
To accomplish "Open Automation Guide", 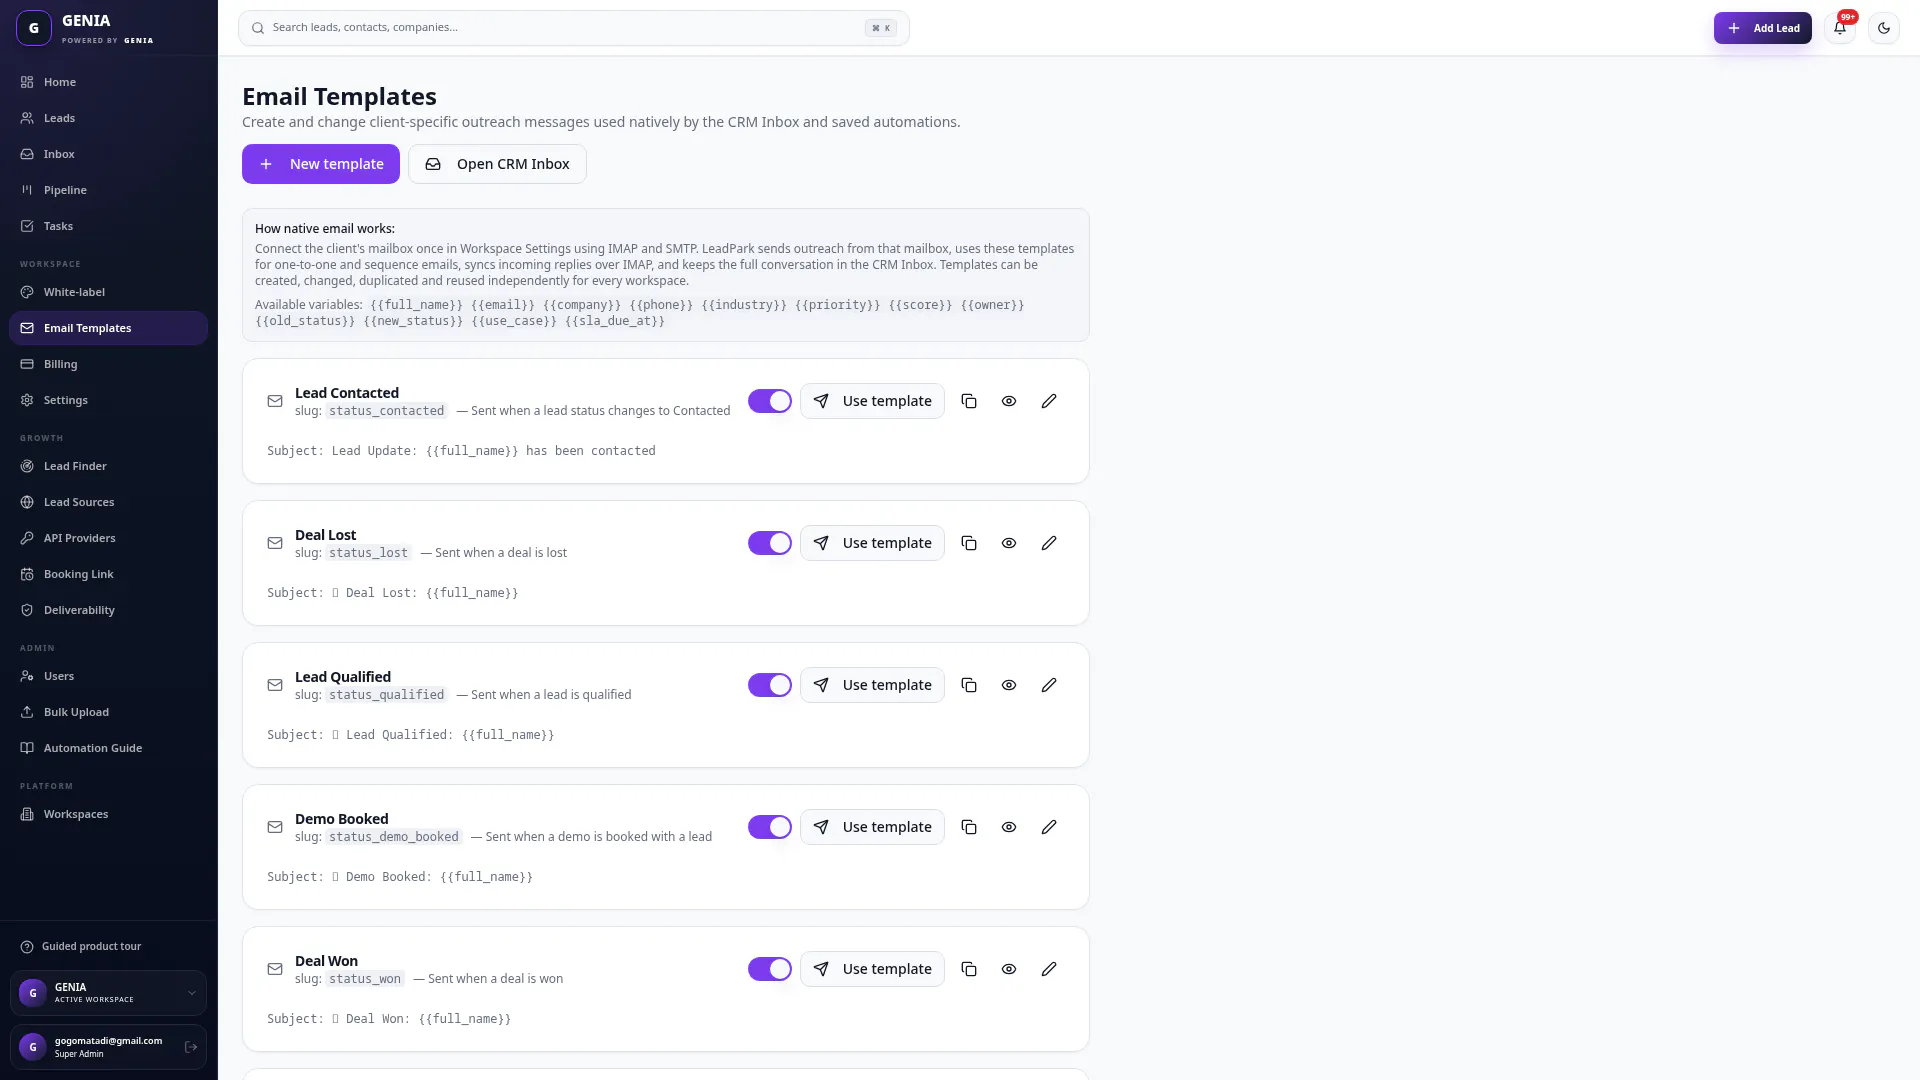I will click(x=108, y=748).
